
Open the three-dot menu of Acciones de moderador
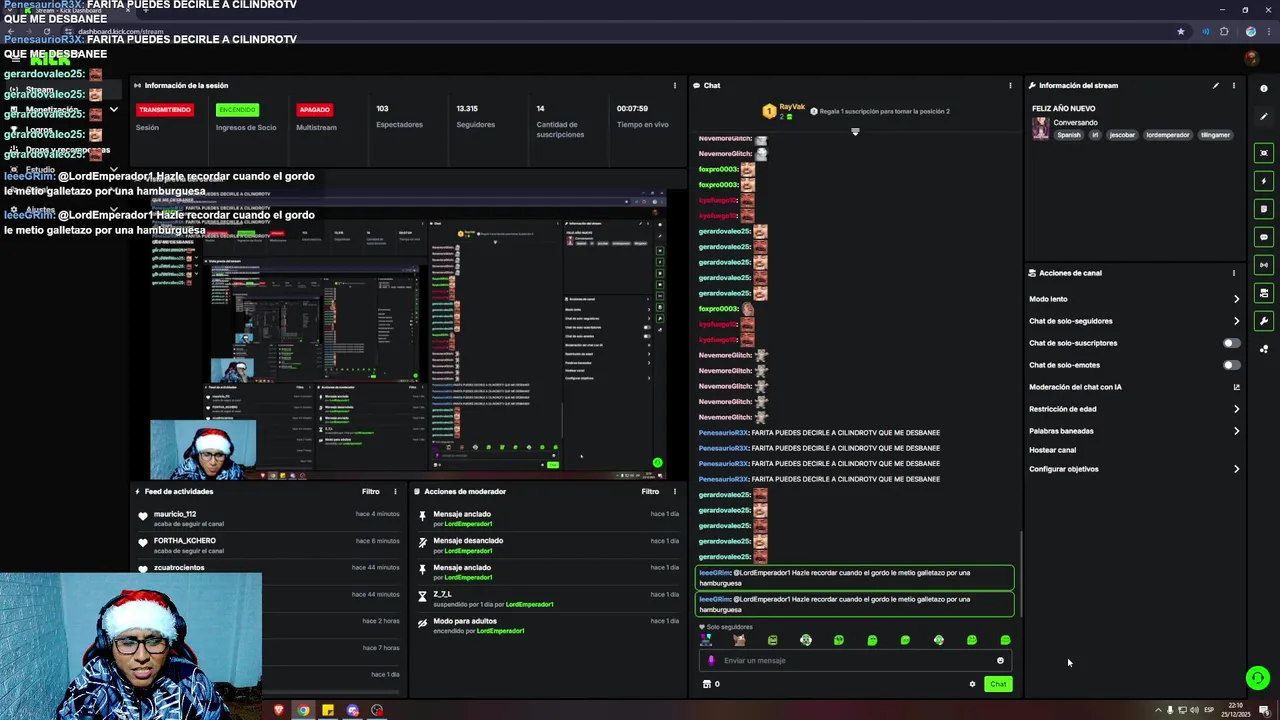coord(674,491)
